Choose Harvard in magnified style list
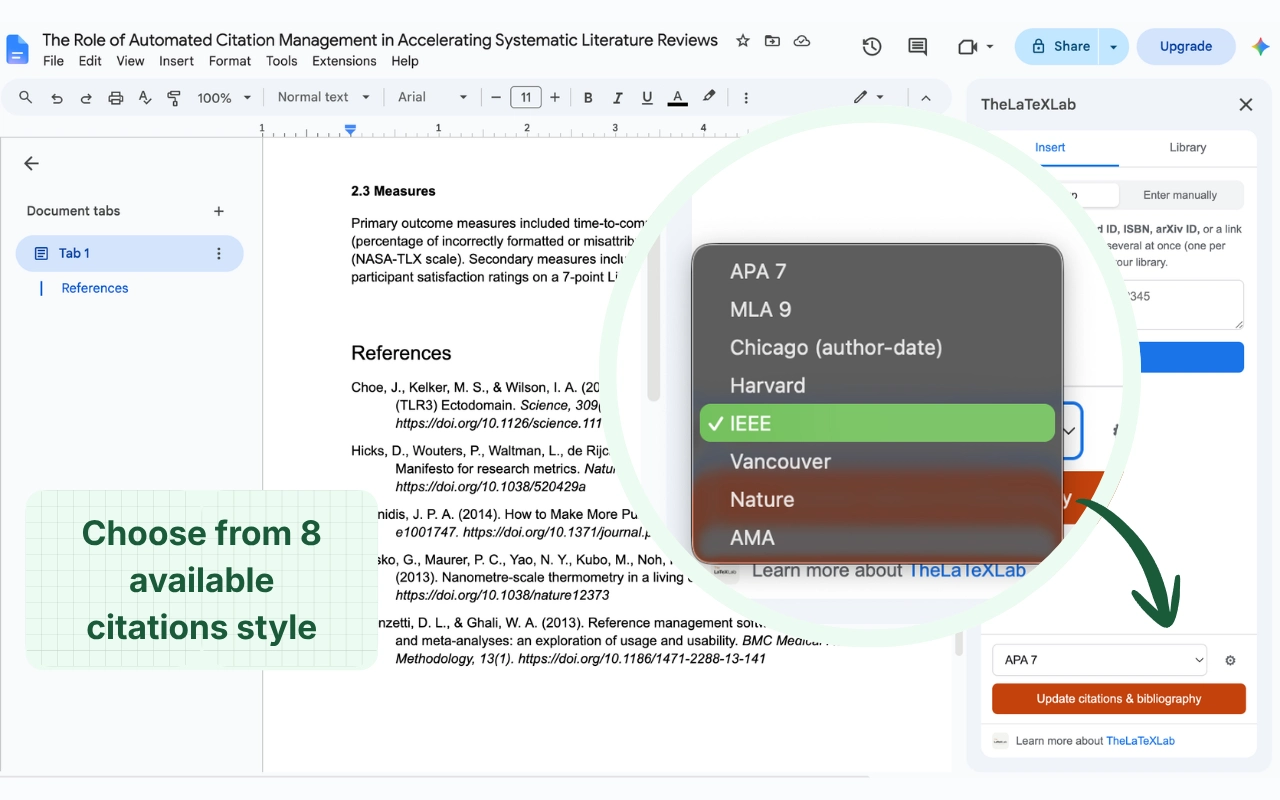The height and width of the screenshot is (800, 1280). pos(877,385)
